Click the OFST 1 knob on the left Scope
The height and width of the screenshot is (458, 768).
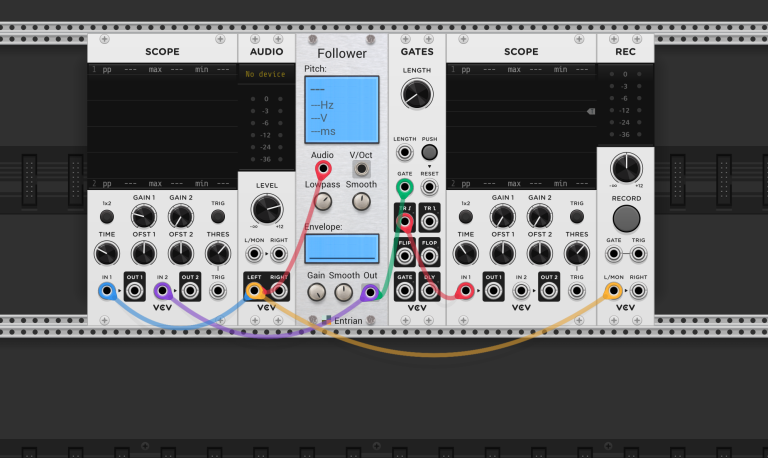(144, 254)
